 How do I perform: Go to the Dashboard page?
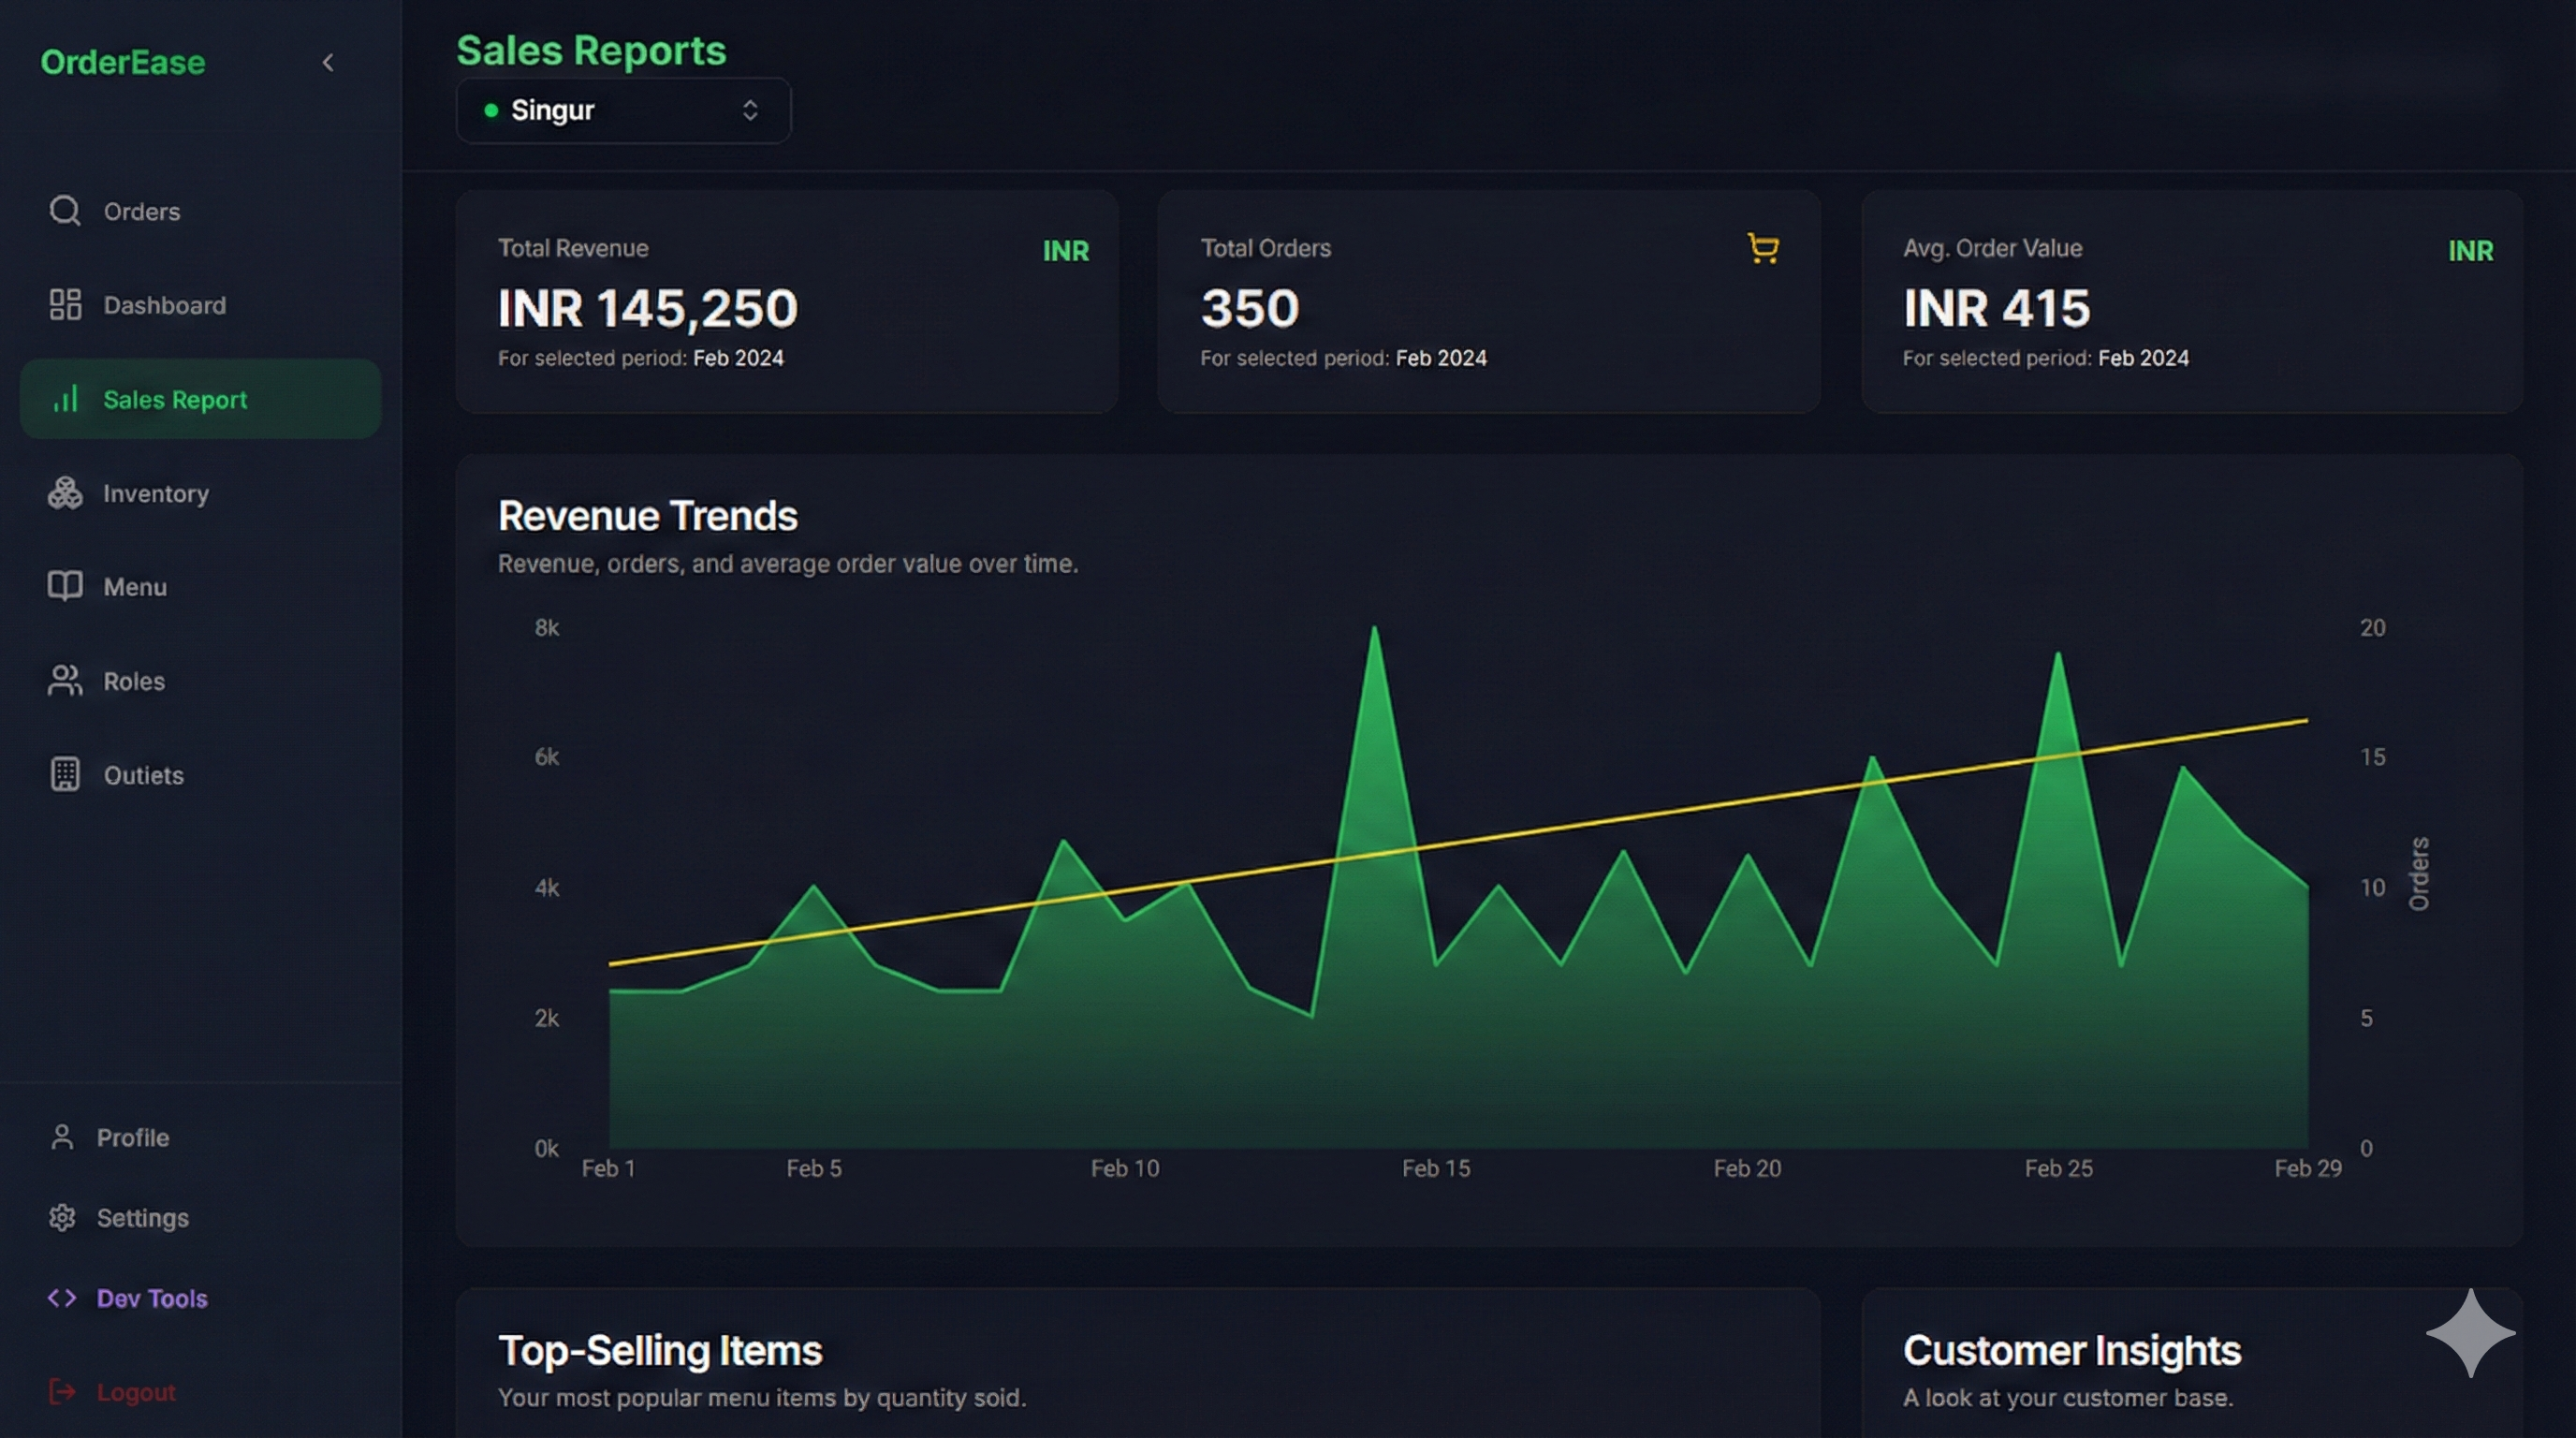[x=200, y=305]
